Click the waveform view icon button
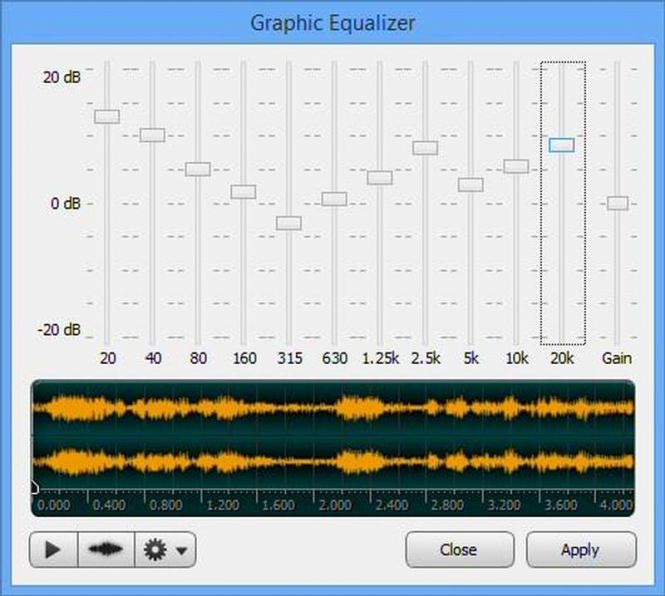 pos(106,550)
